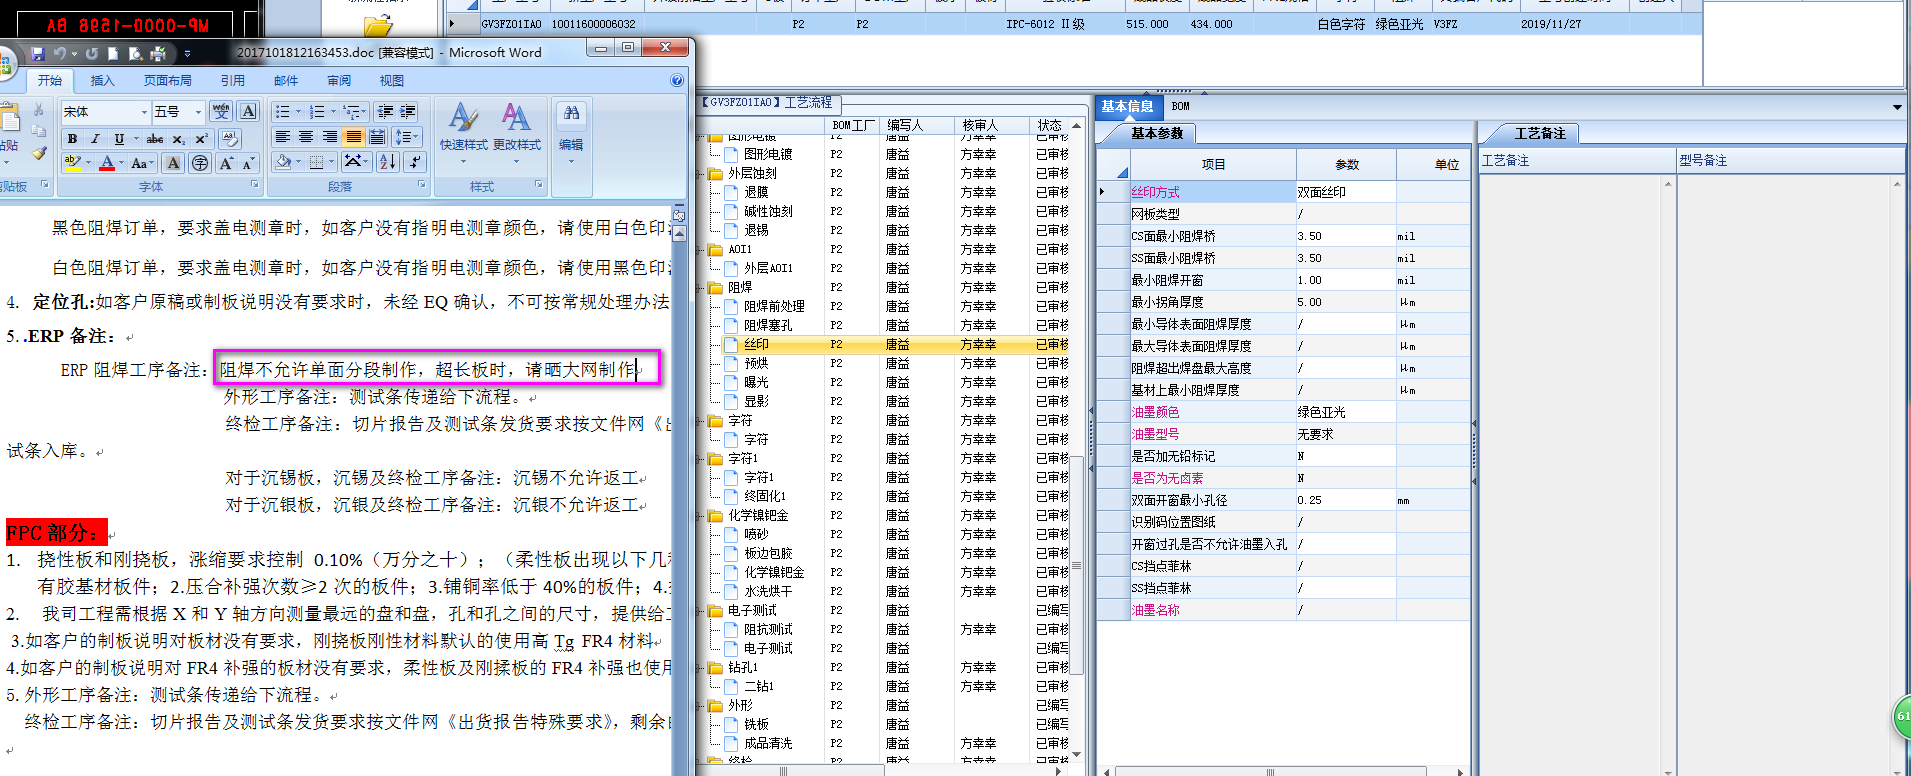
Task: Click 双面丝印 parameter value field
Action: pyautogui.click(x=1345, y=192)
